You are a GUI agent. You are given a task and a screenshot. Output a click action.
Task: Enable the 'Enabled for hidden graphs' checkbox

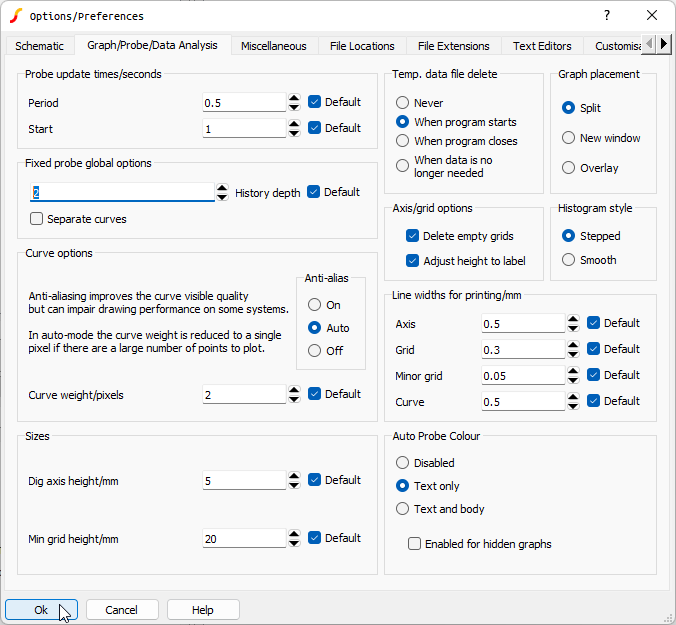[414, 544]
